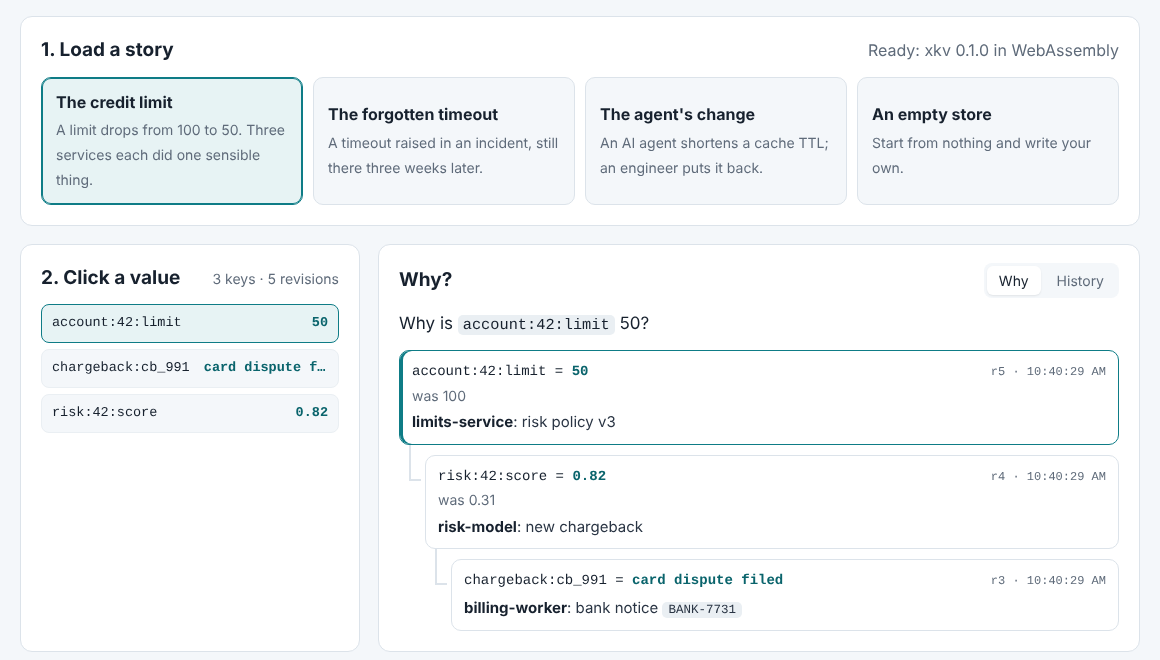This screenshot has width=1160, height=660.
Task: Click the account:42:limit code chip in question
Action: coord(536,324)
